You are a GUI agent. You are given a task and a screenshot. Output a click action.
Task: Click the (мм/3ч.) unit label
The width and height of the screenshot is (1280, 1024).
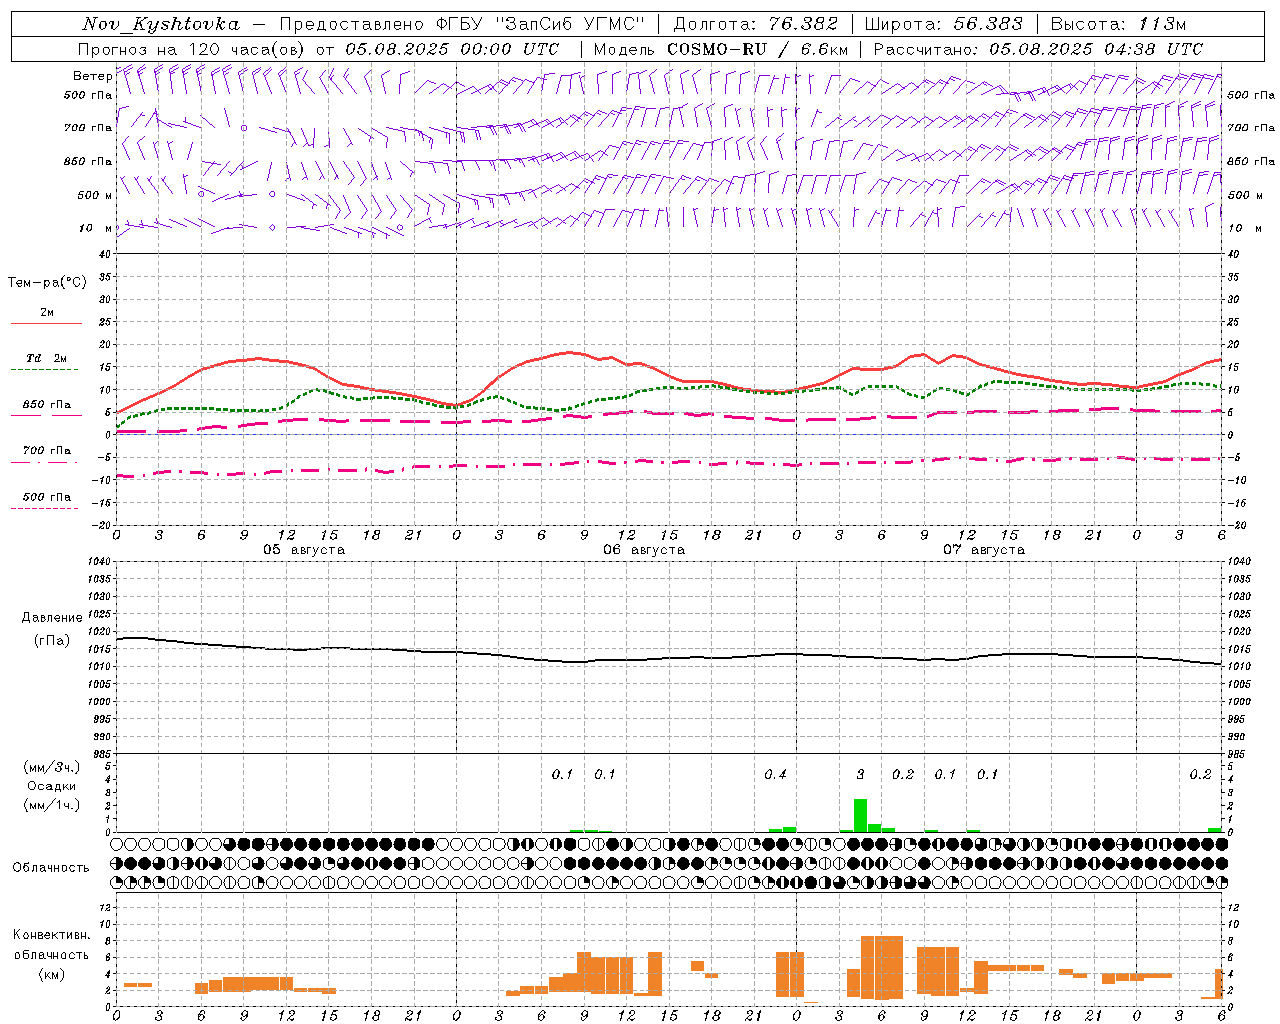click(51, 767)
